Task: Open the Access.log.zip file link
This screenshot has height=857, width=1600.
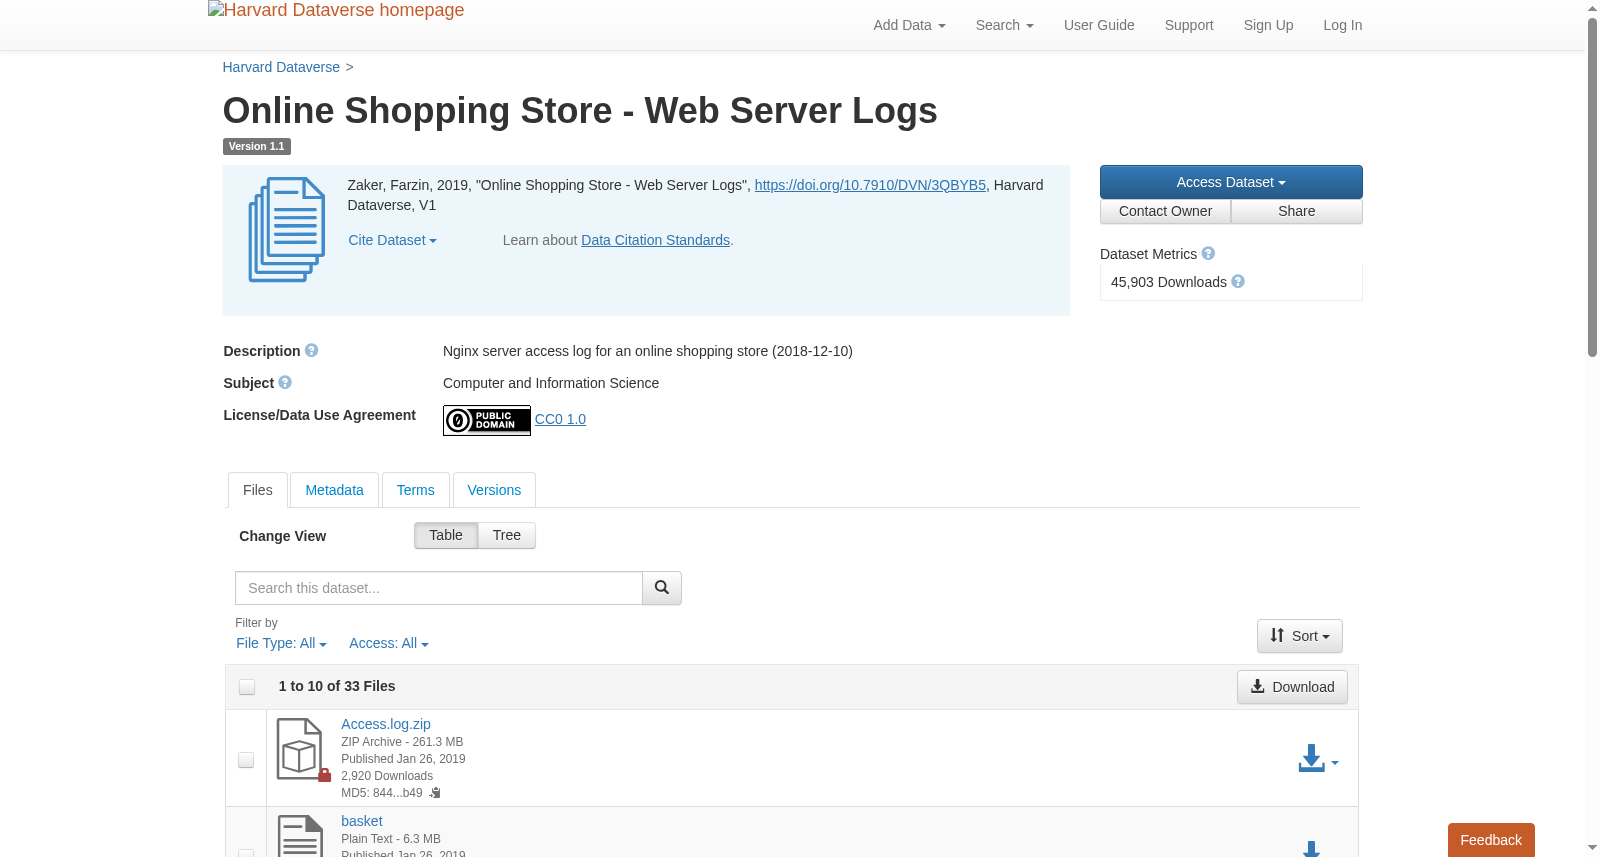Action: click(386, 724)
